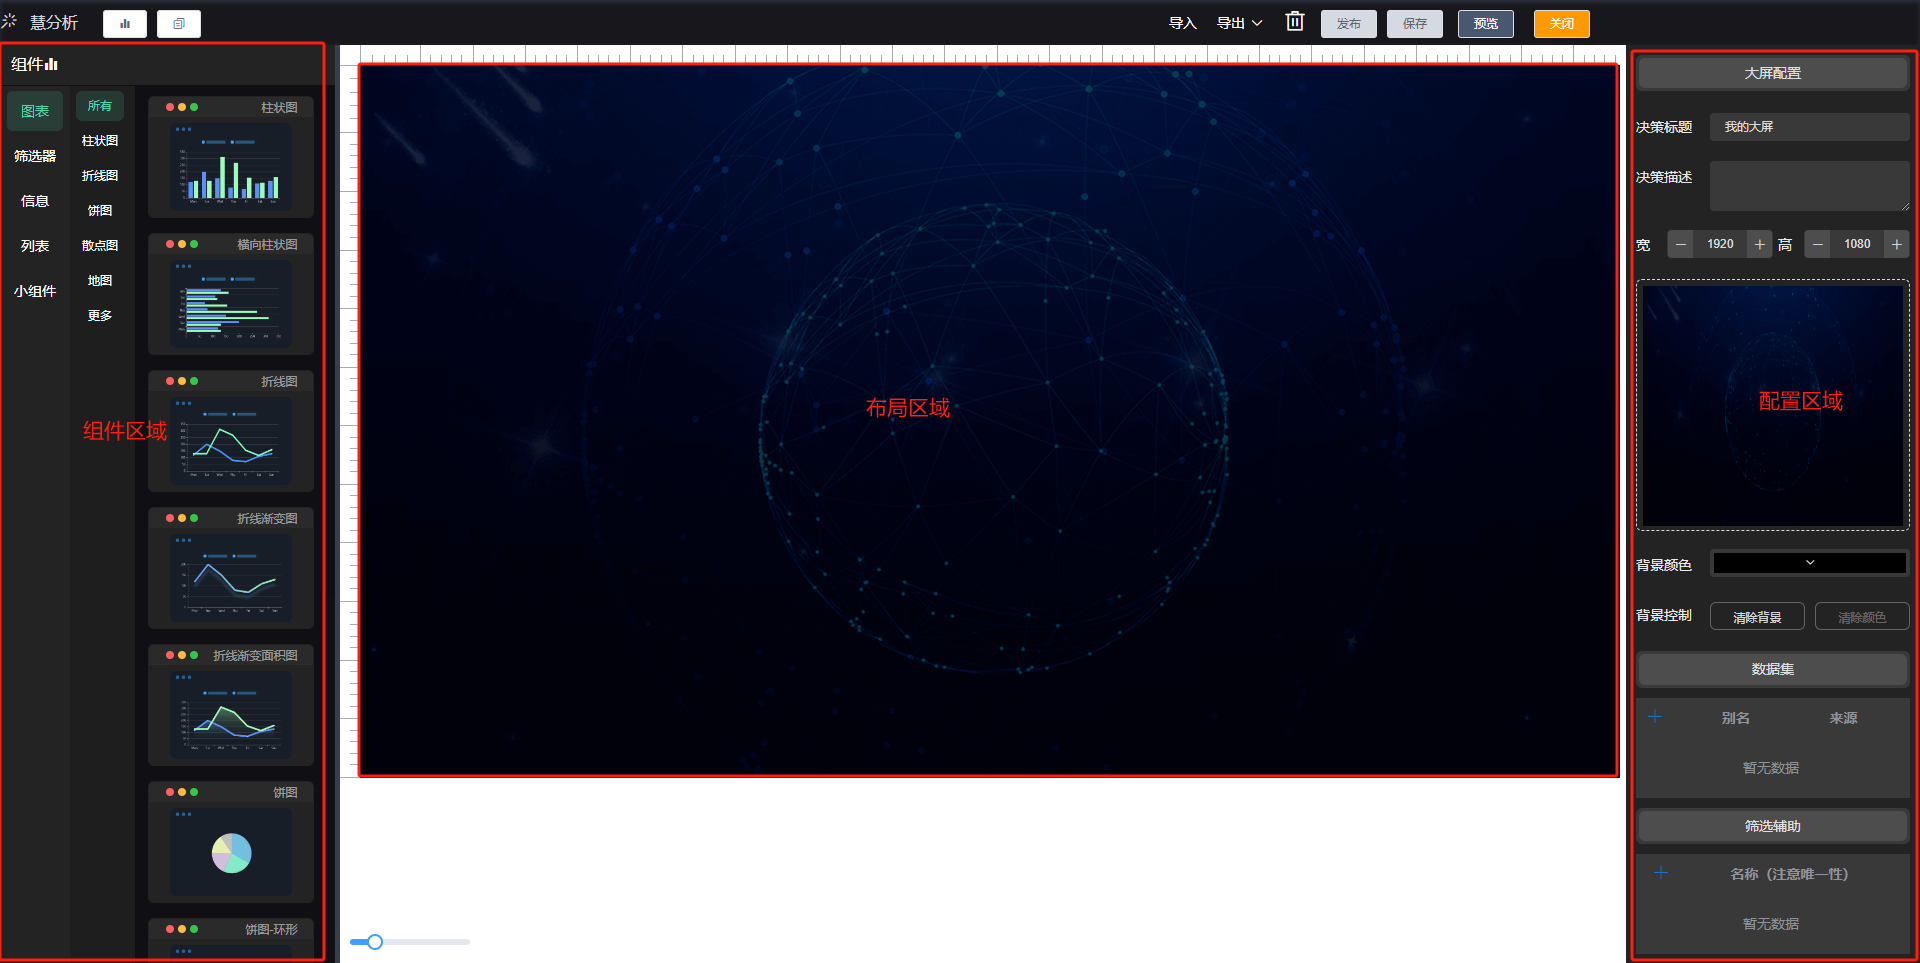The image size is (1920, 963).
Task: Click the 决策标题 title input field
Action: (x=1808, y=127)
